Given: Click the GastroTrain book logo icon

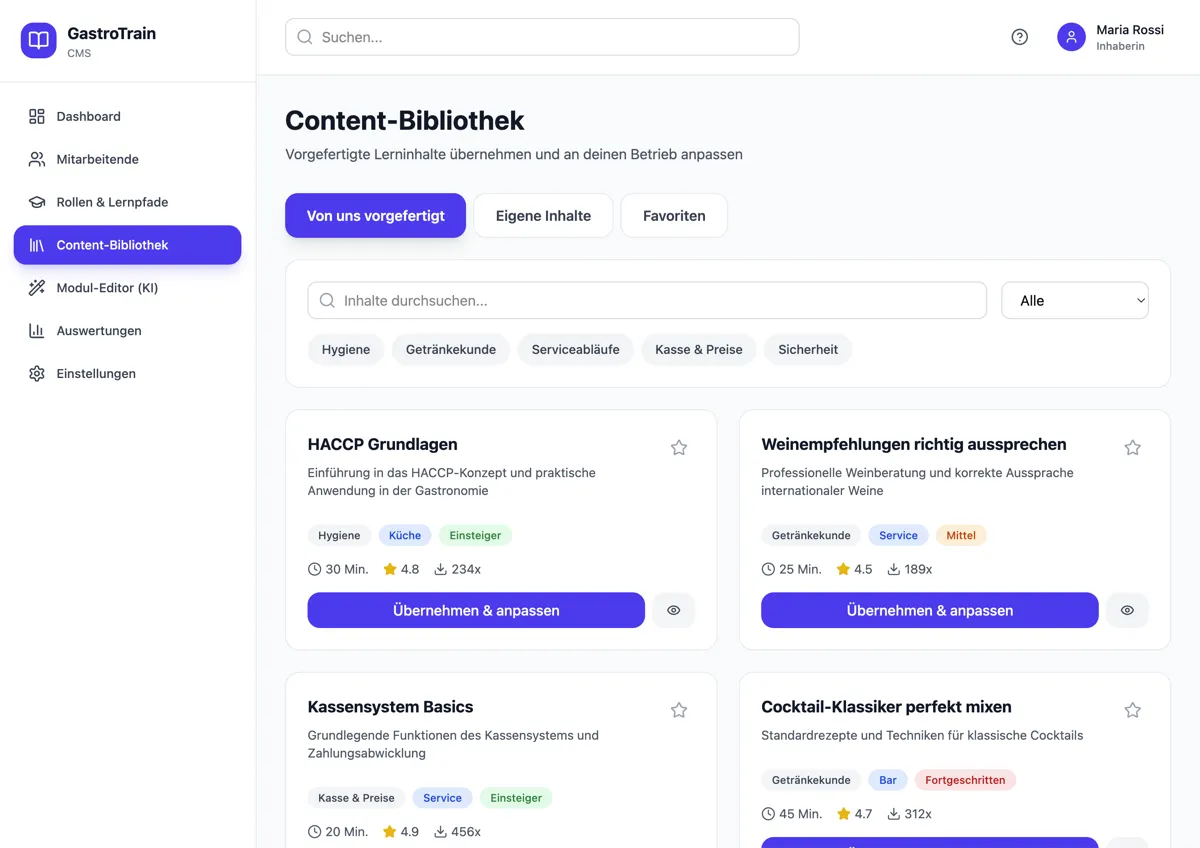Looking at the screenshot, I should pyautogui.click(x=39, y=40).
